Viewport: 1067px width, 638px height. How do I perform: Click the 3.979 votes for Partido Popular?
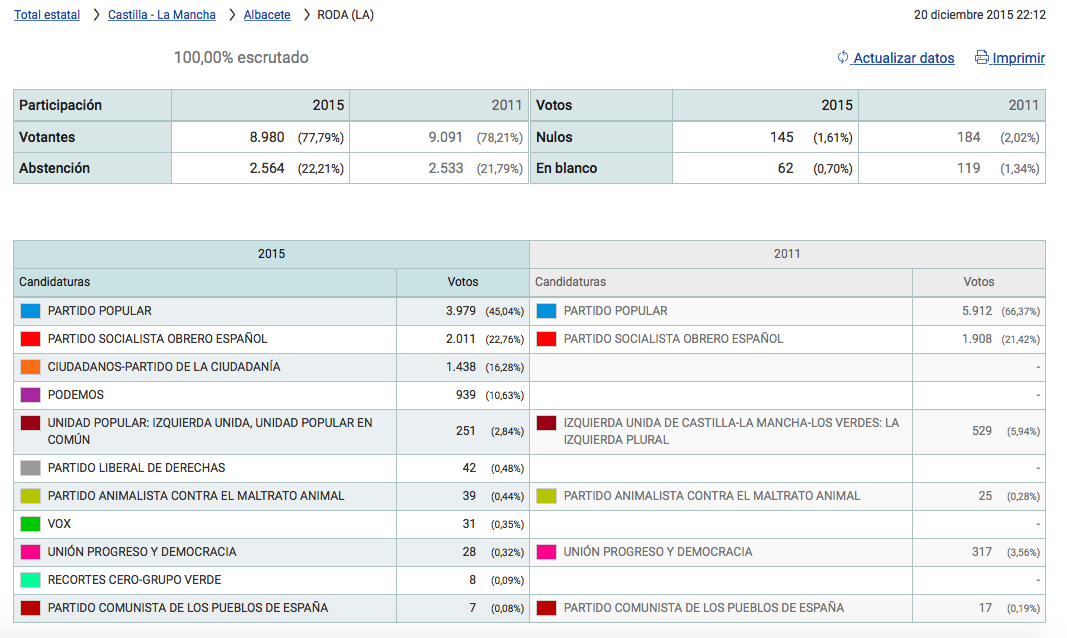pos(461,311)
